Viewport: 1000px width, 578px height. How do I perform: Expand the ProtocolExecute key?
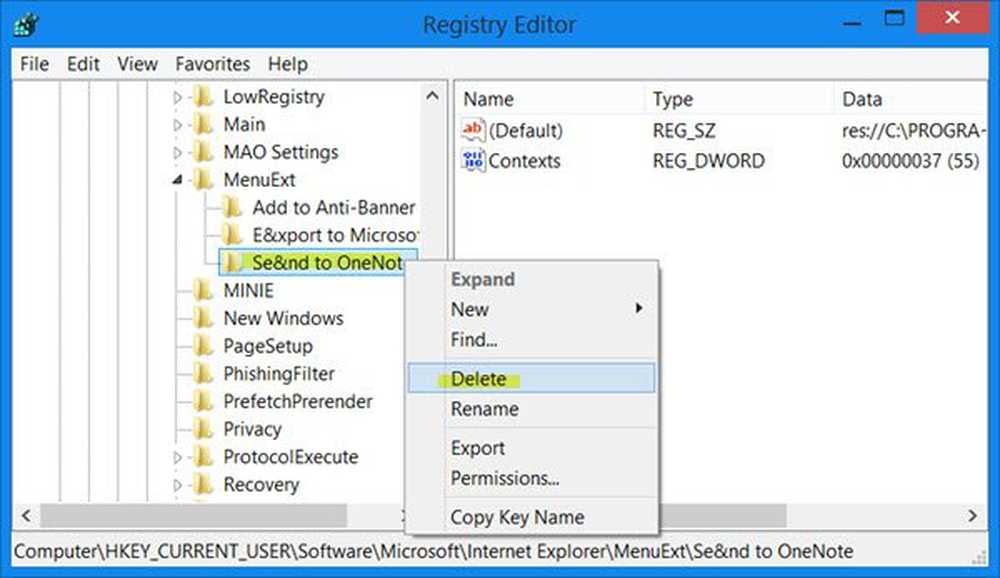click(x=178, y=457)
